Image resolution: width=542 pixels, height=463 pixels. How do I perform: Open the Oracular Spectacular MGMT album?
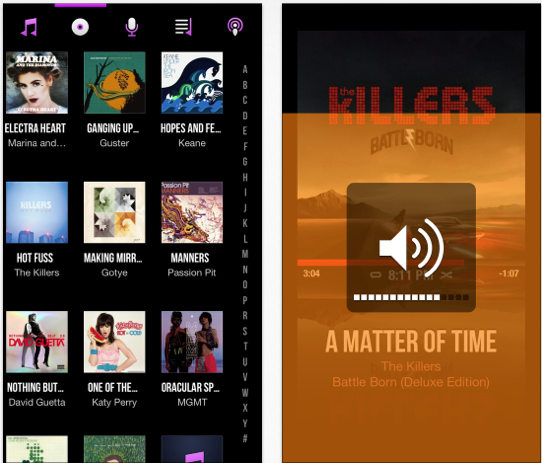click(192, 342)
